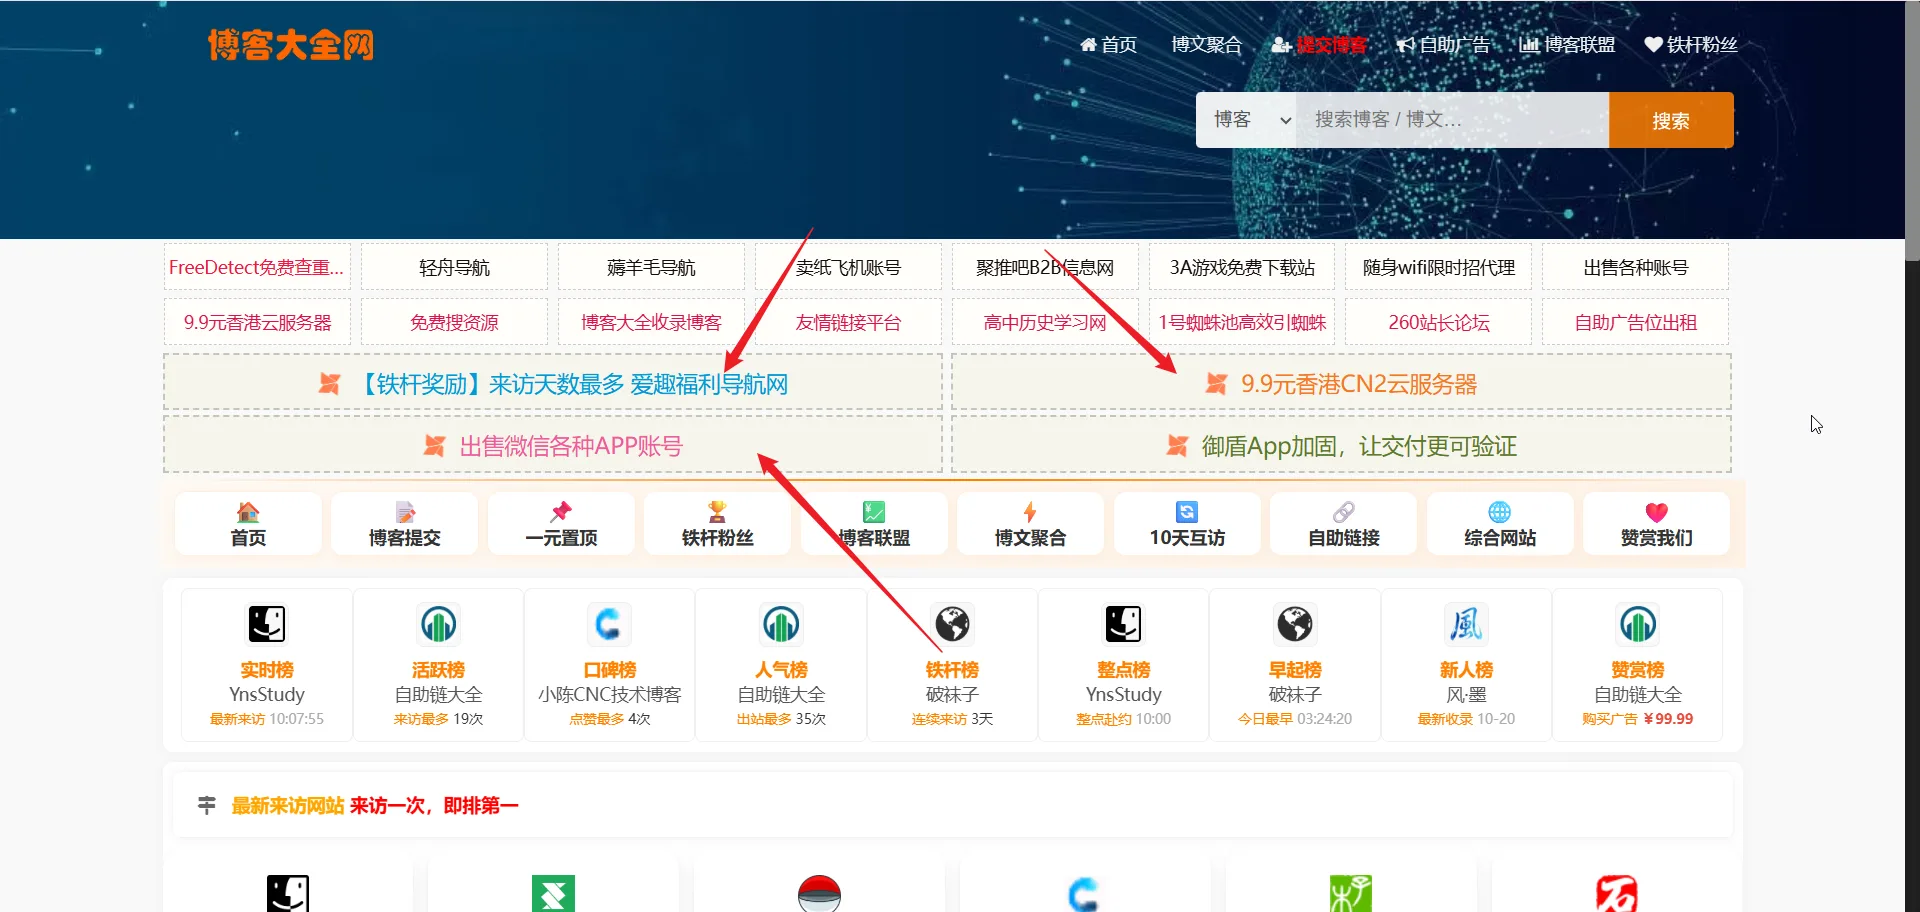Click the 博客提交 document icon
The image size is (1920, 912).
[405, 513]
